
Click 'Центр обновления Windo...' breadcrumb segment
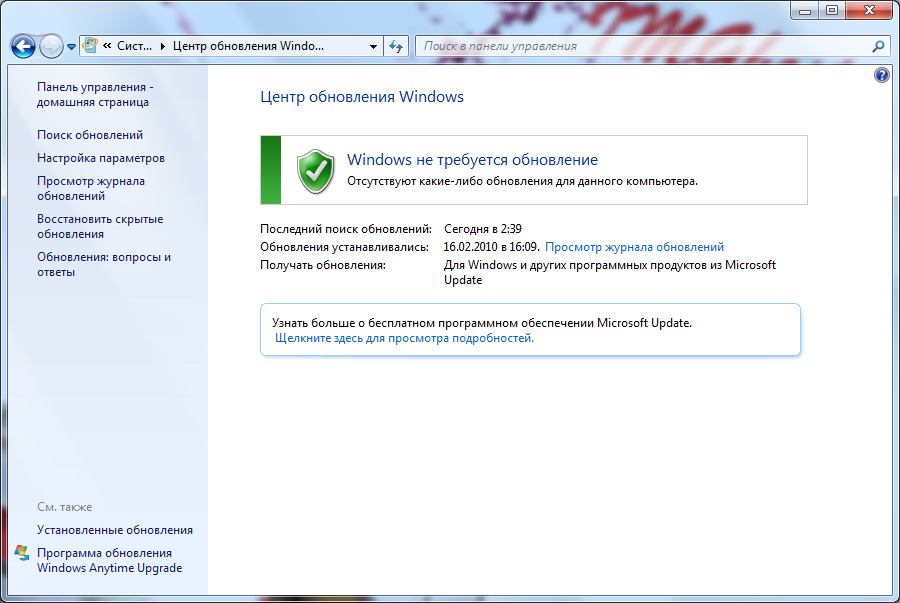(249, 46)
